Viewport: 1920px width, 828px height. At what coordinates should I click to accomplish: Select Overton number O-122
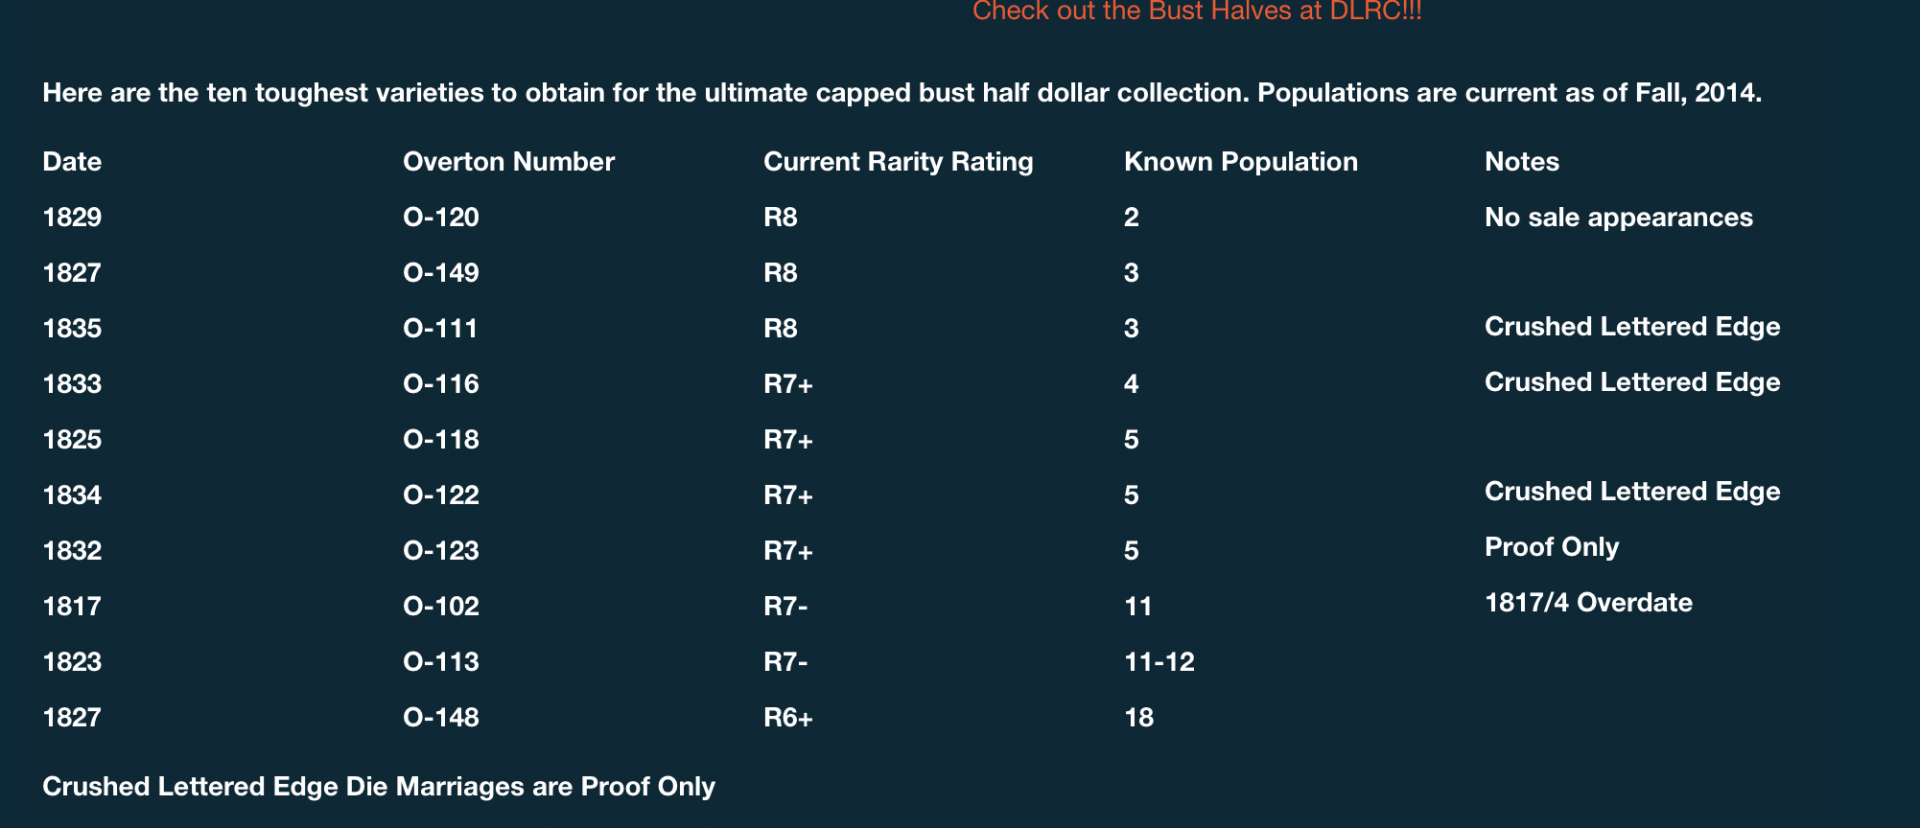coord(441,495)
